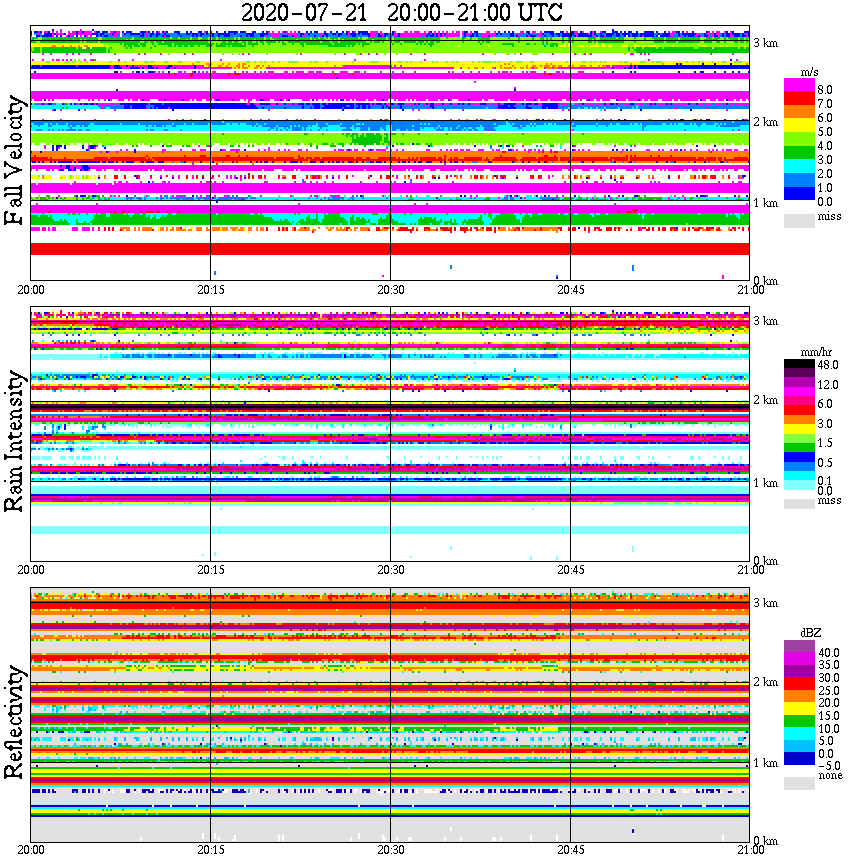Click the 3 km label beside Reflectivity

(x=766, y=603)
